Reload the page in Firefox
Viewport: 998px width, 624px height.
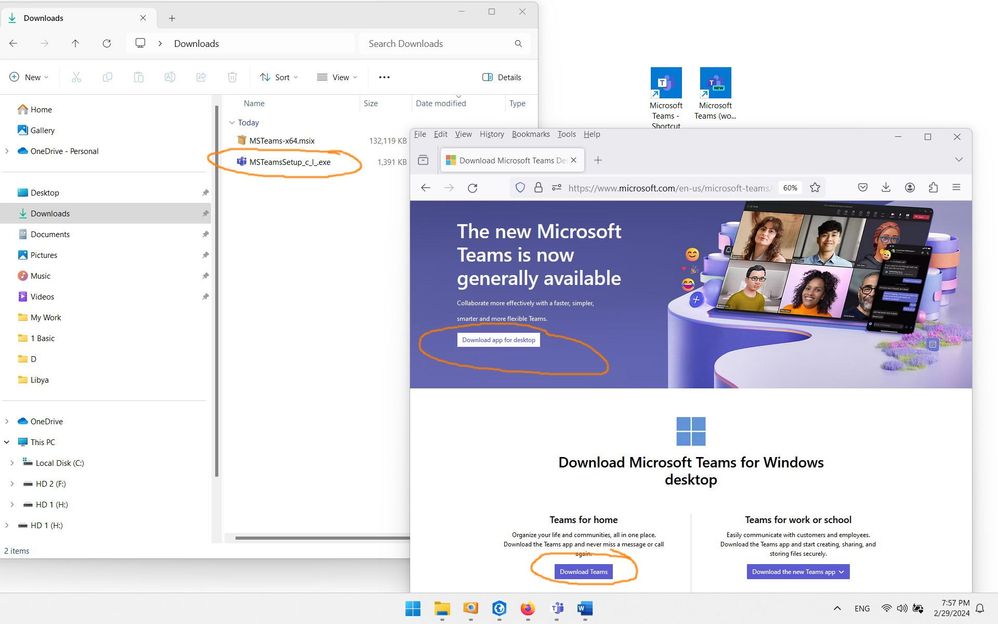[472, 188]
